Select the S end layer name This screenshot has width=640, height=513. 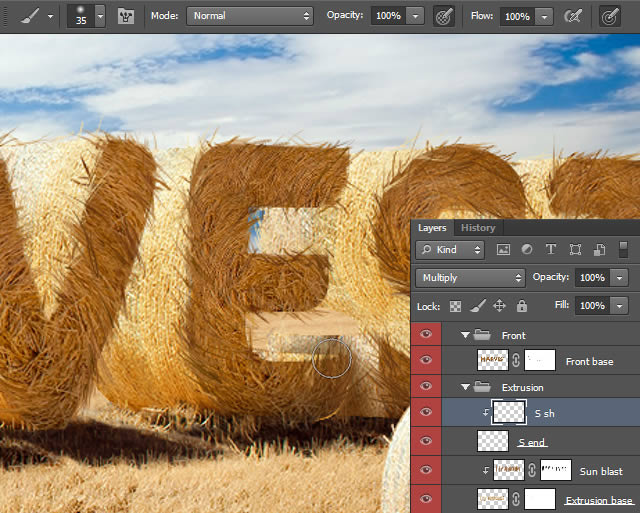531,442
